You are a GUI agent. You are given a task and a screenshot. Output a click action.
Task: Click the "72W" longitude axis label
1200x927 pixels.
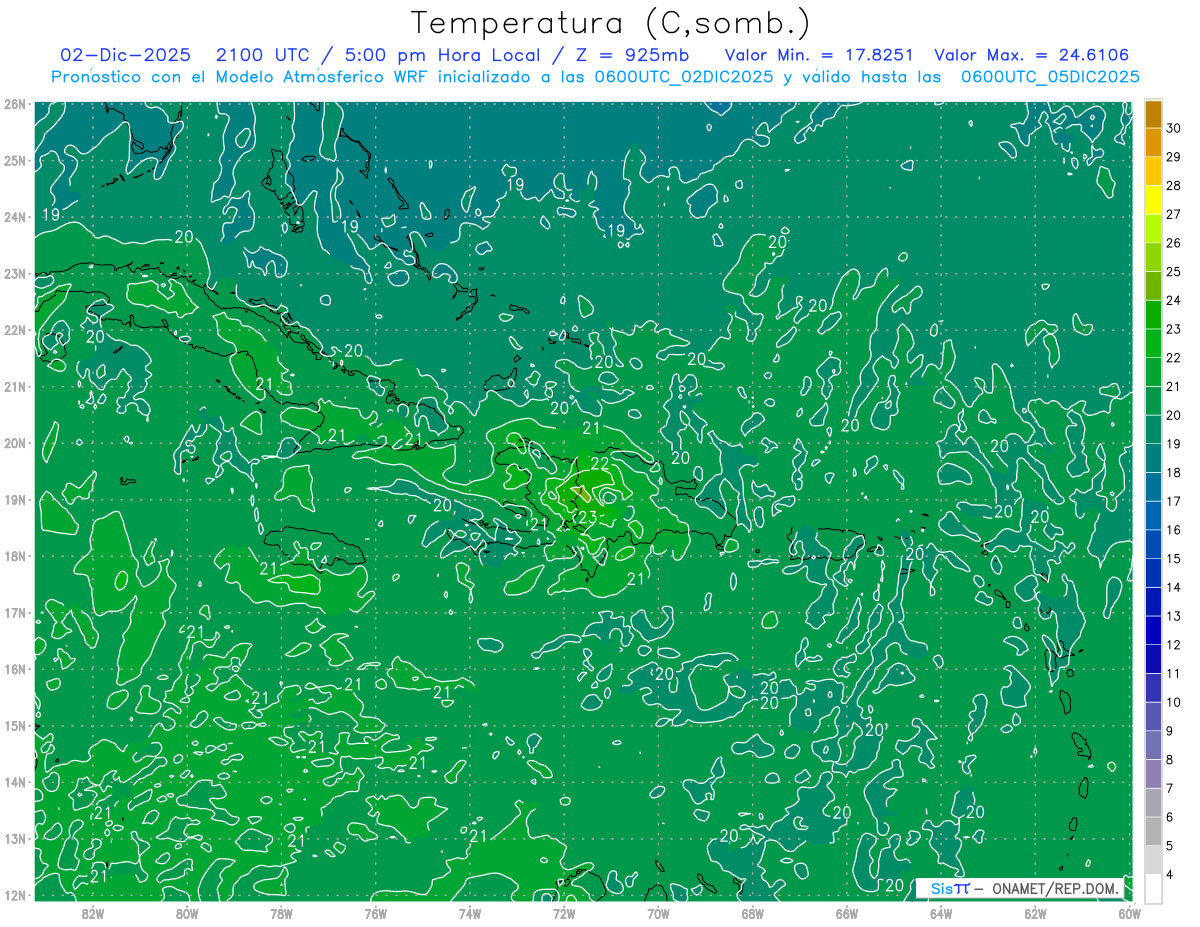[564, 913]
